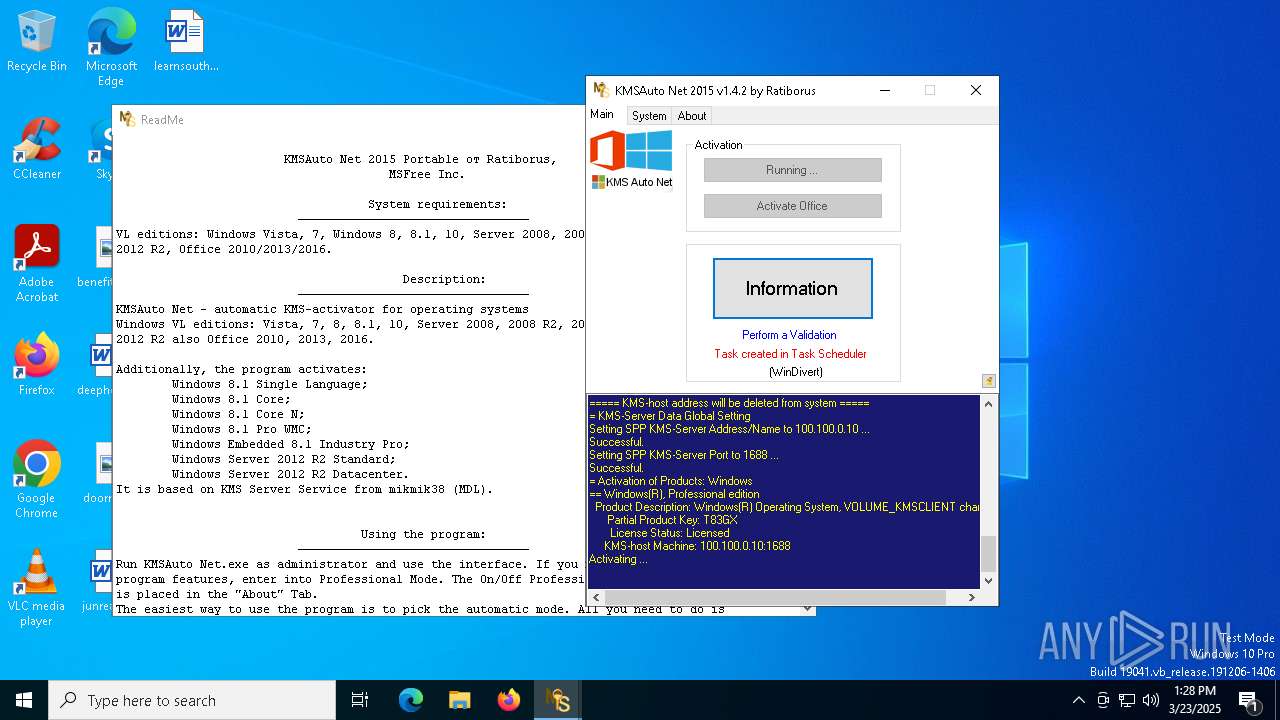The image size is (1280, 720).
Task: Select KMSAuto Net taskbar button
Action: coord(557,700)
